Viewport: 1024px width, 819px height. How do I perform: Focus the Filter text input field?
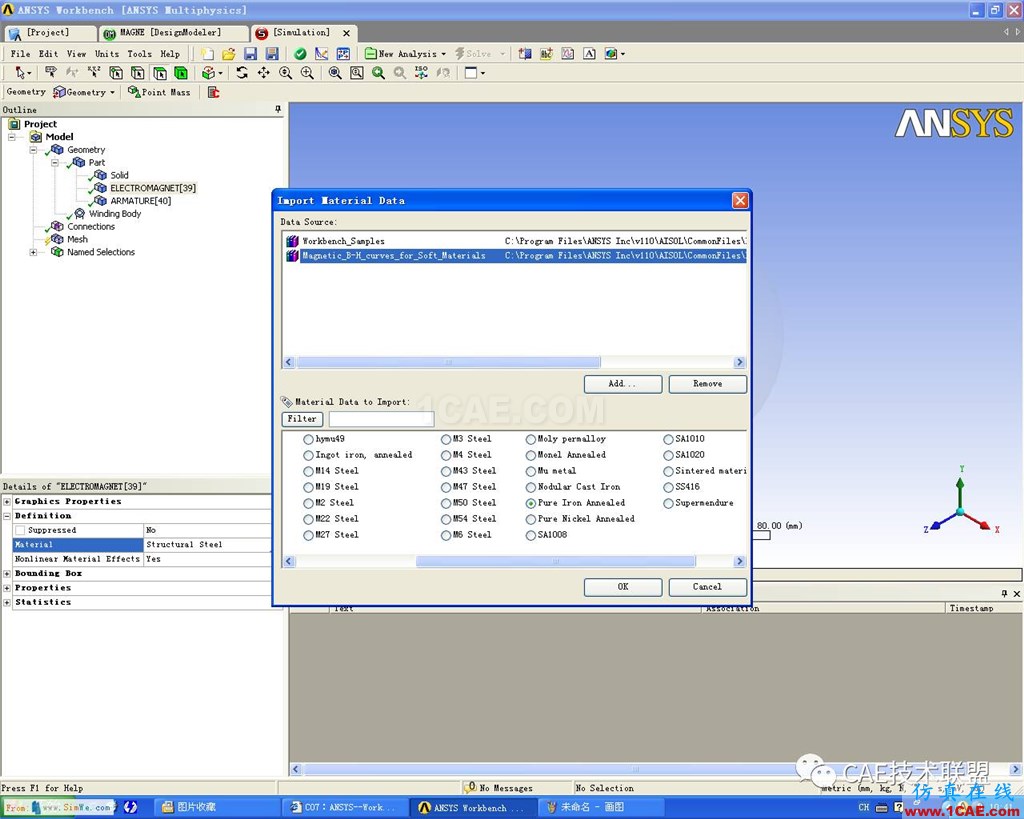pos(381,419)
